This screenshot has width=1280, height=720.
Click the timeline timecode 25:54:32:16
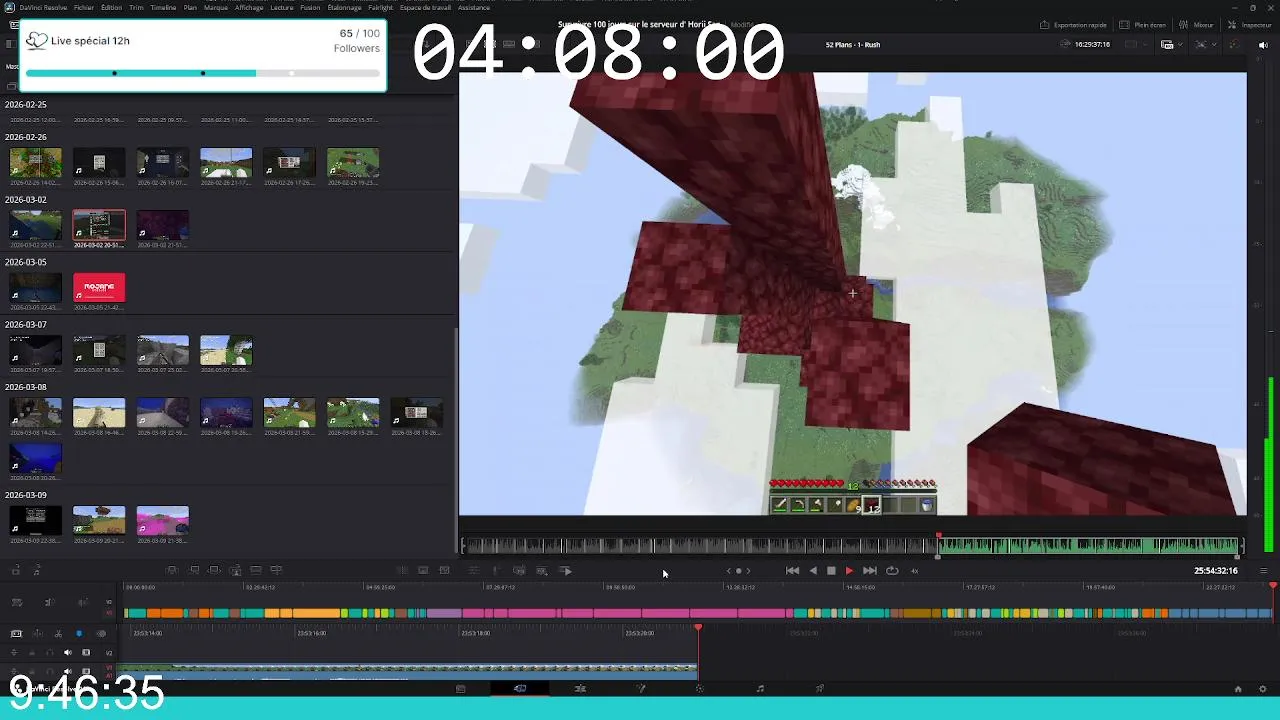point(1215,571)
